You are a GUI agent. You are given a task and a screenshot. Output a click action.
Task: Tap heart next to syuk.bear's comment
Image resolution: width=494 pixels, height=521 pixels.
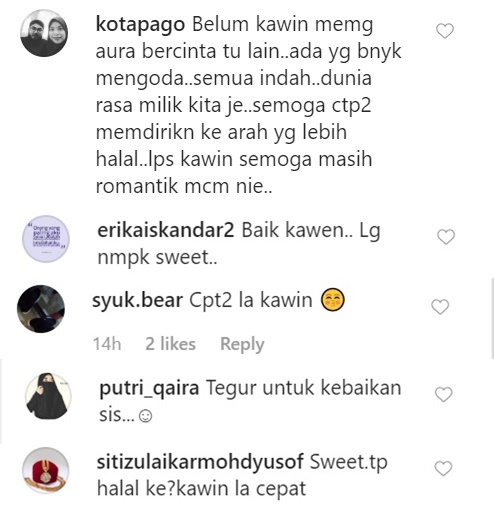[440, 307]
